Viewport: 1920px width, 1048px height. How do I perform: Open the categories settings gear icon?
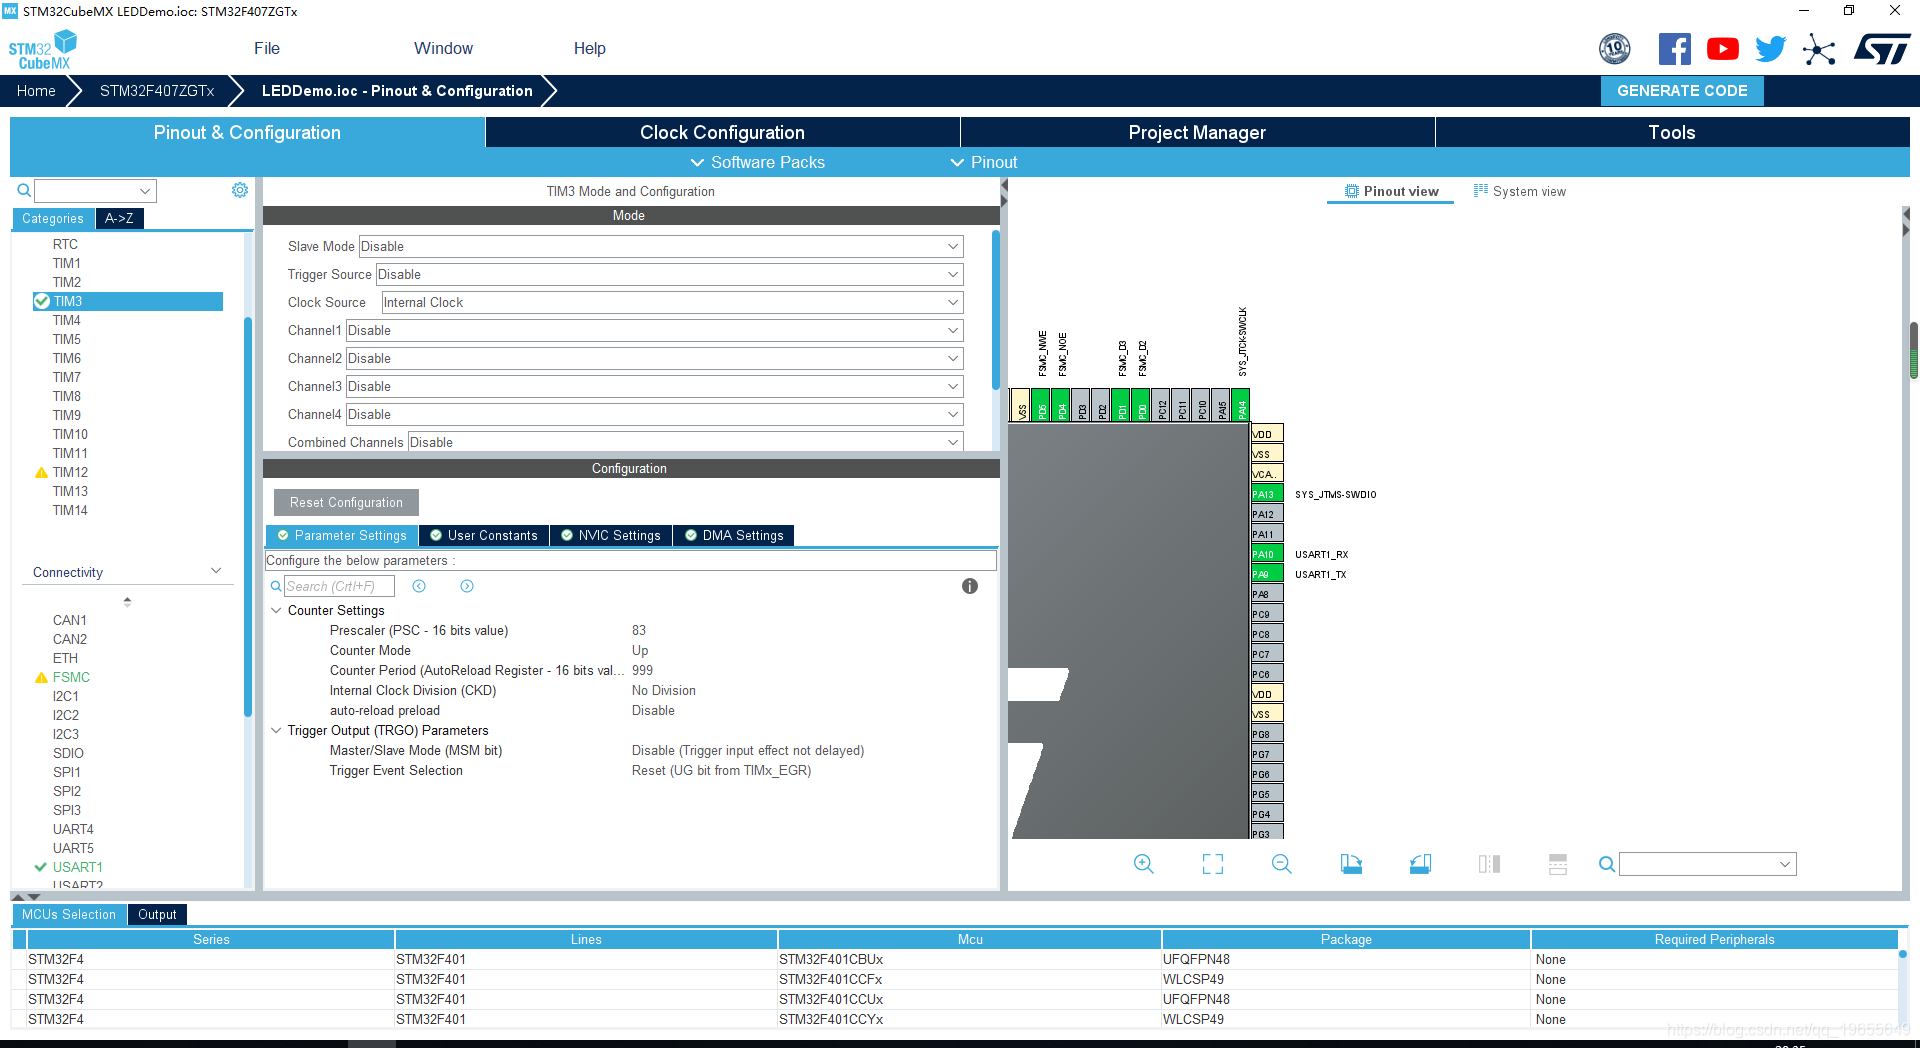240,190
